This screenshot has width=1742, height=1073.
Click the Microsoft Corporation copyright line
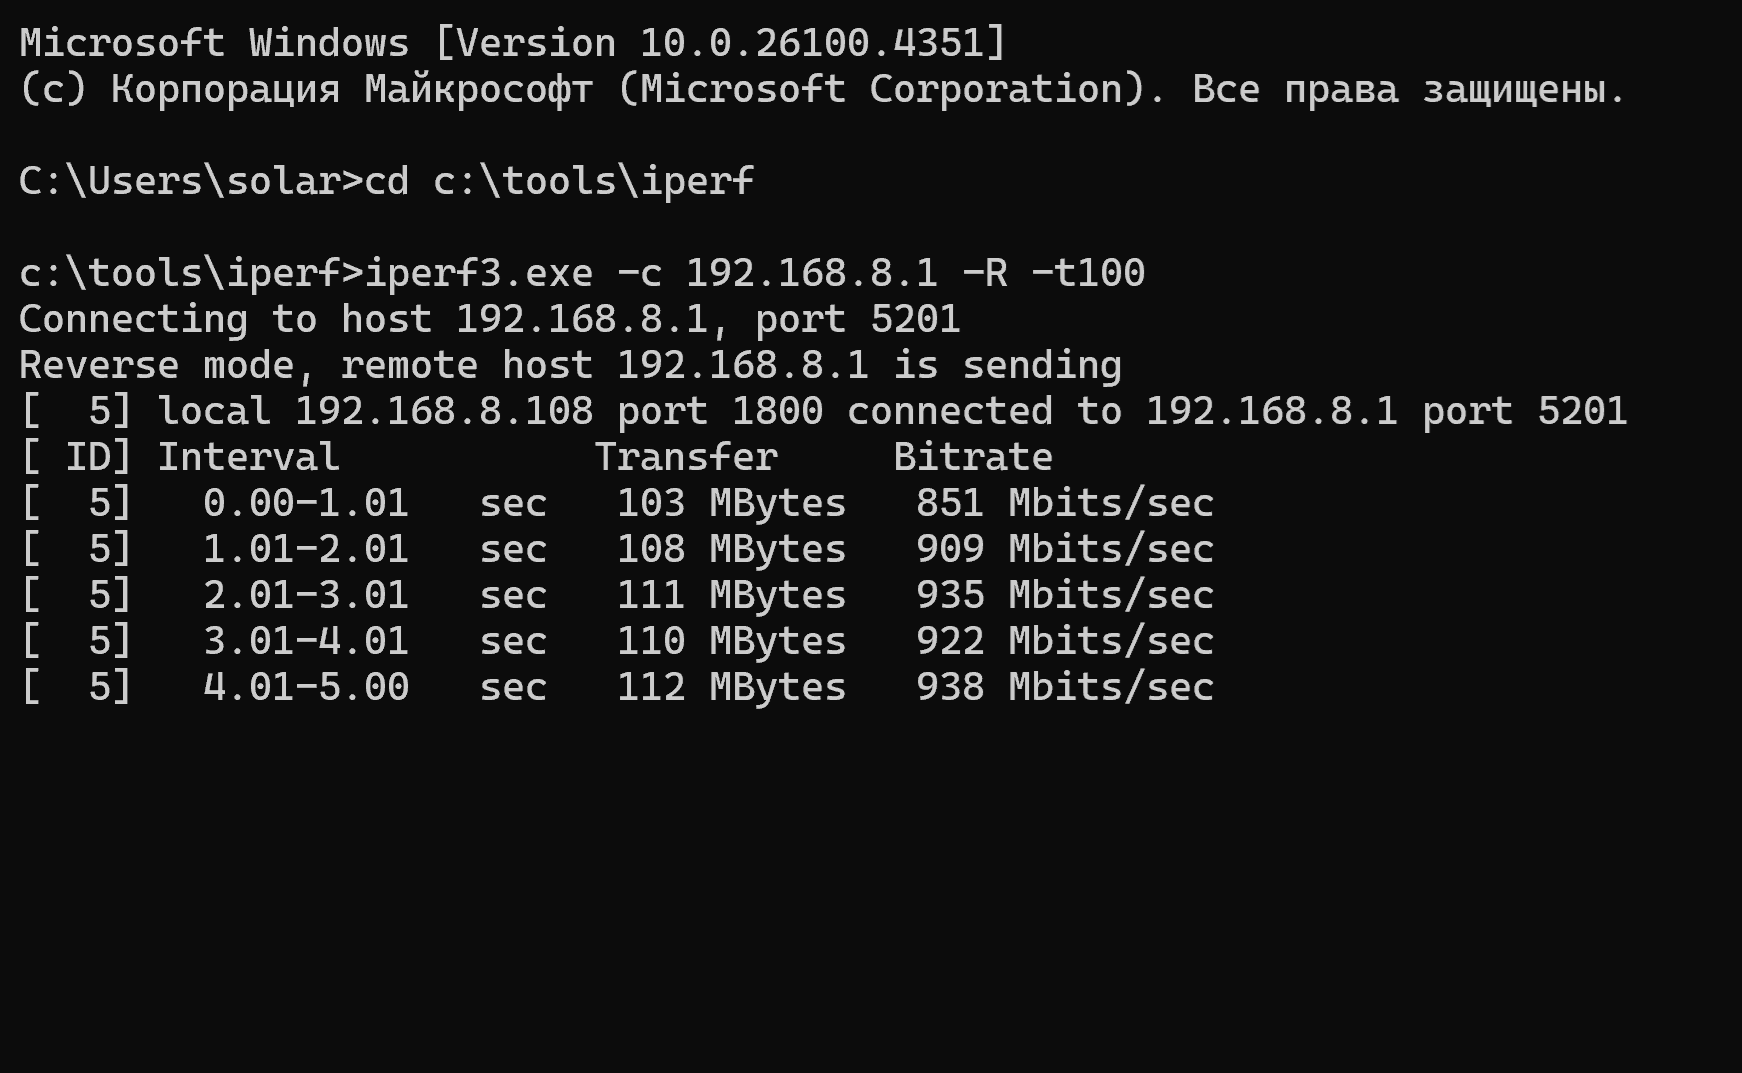(x=823, y=89)
